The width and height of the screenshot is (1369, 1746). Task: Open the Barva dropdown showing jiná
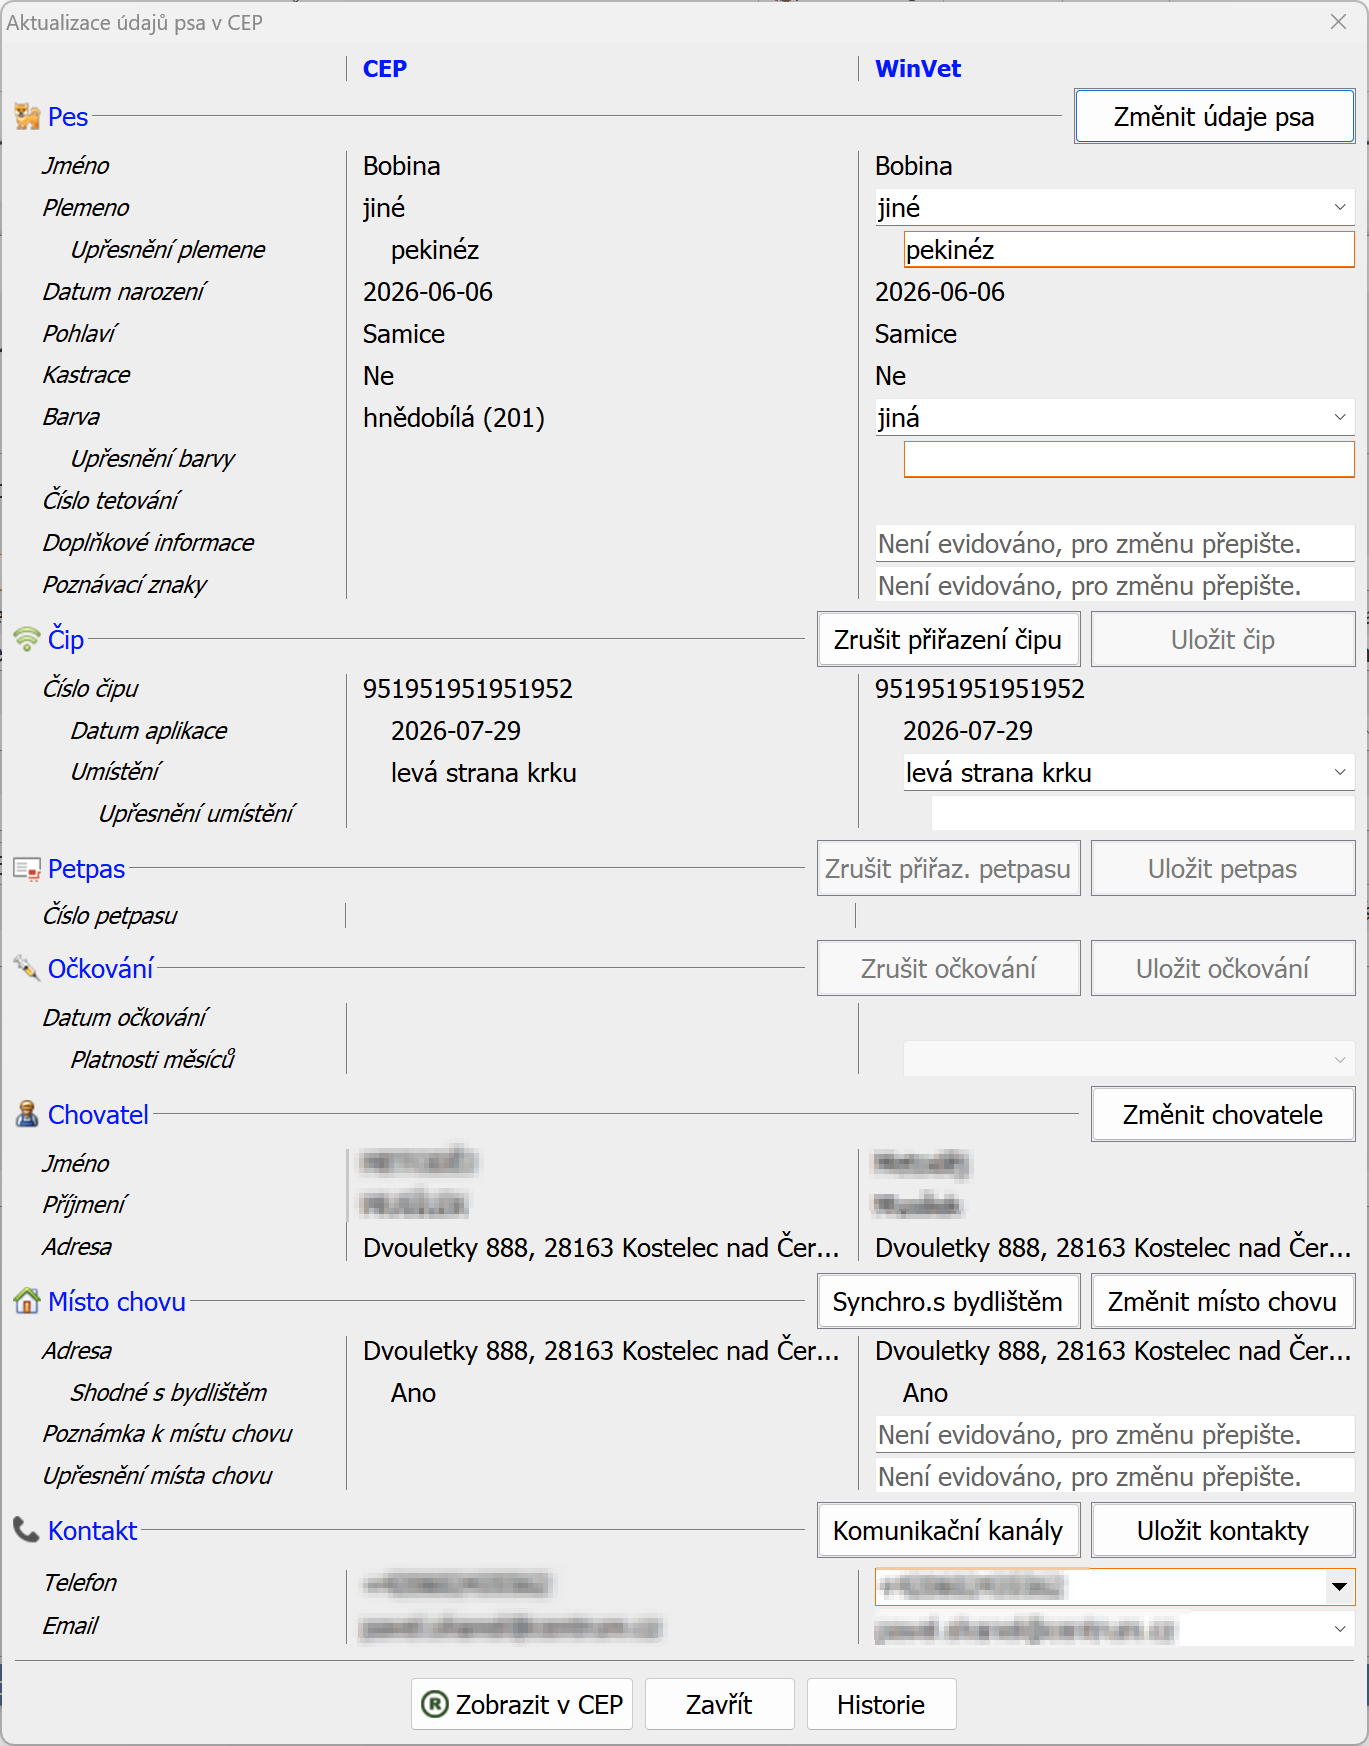pos(1114,418)
